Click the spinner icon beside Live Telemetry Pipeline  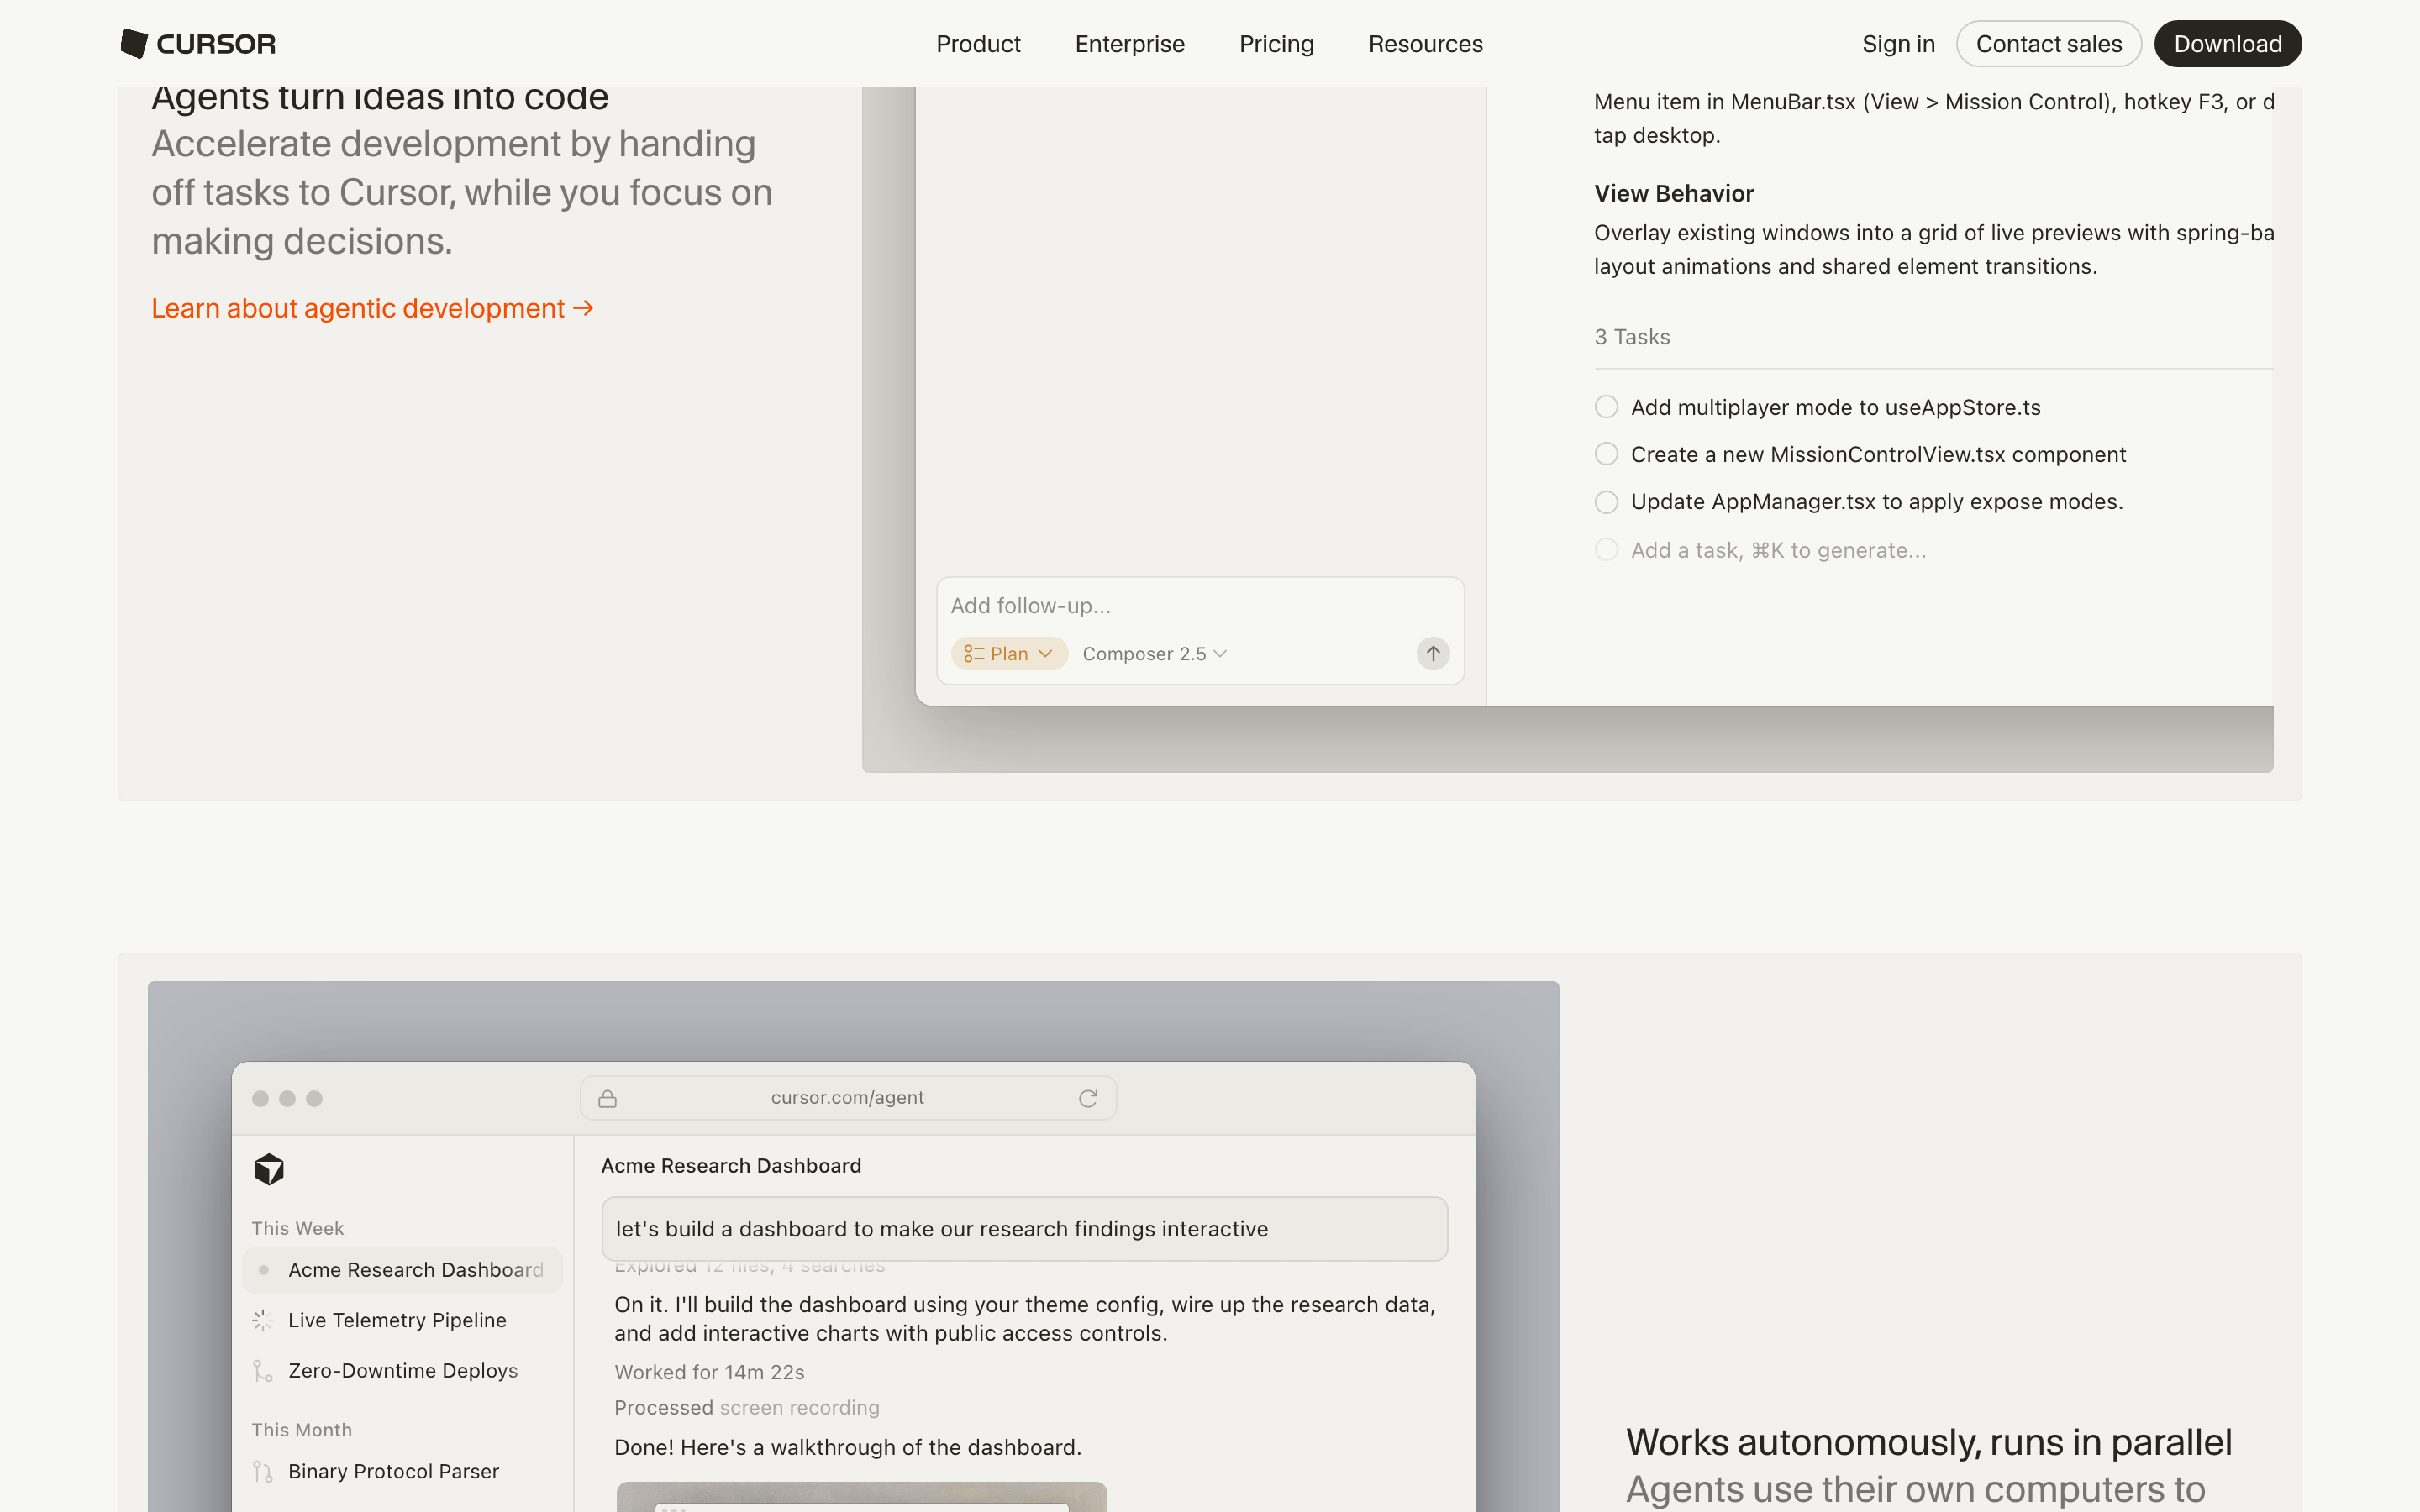(262, 1320)
